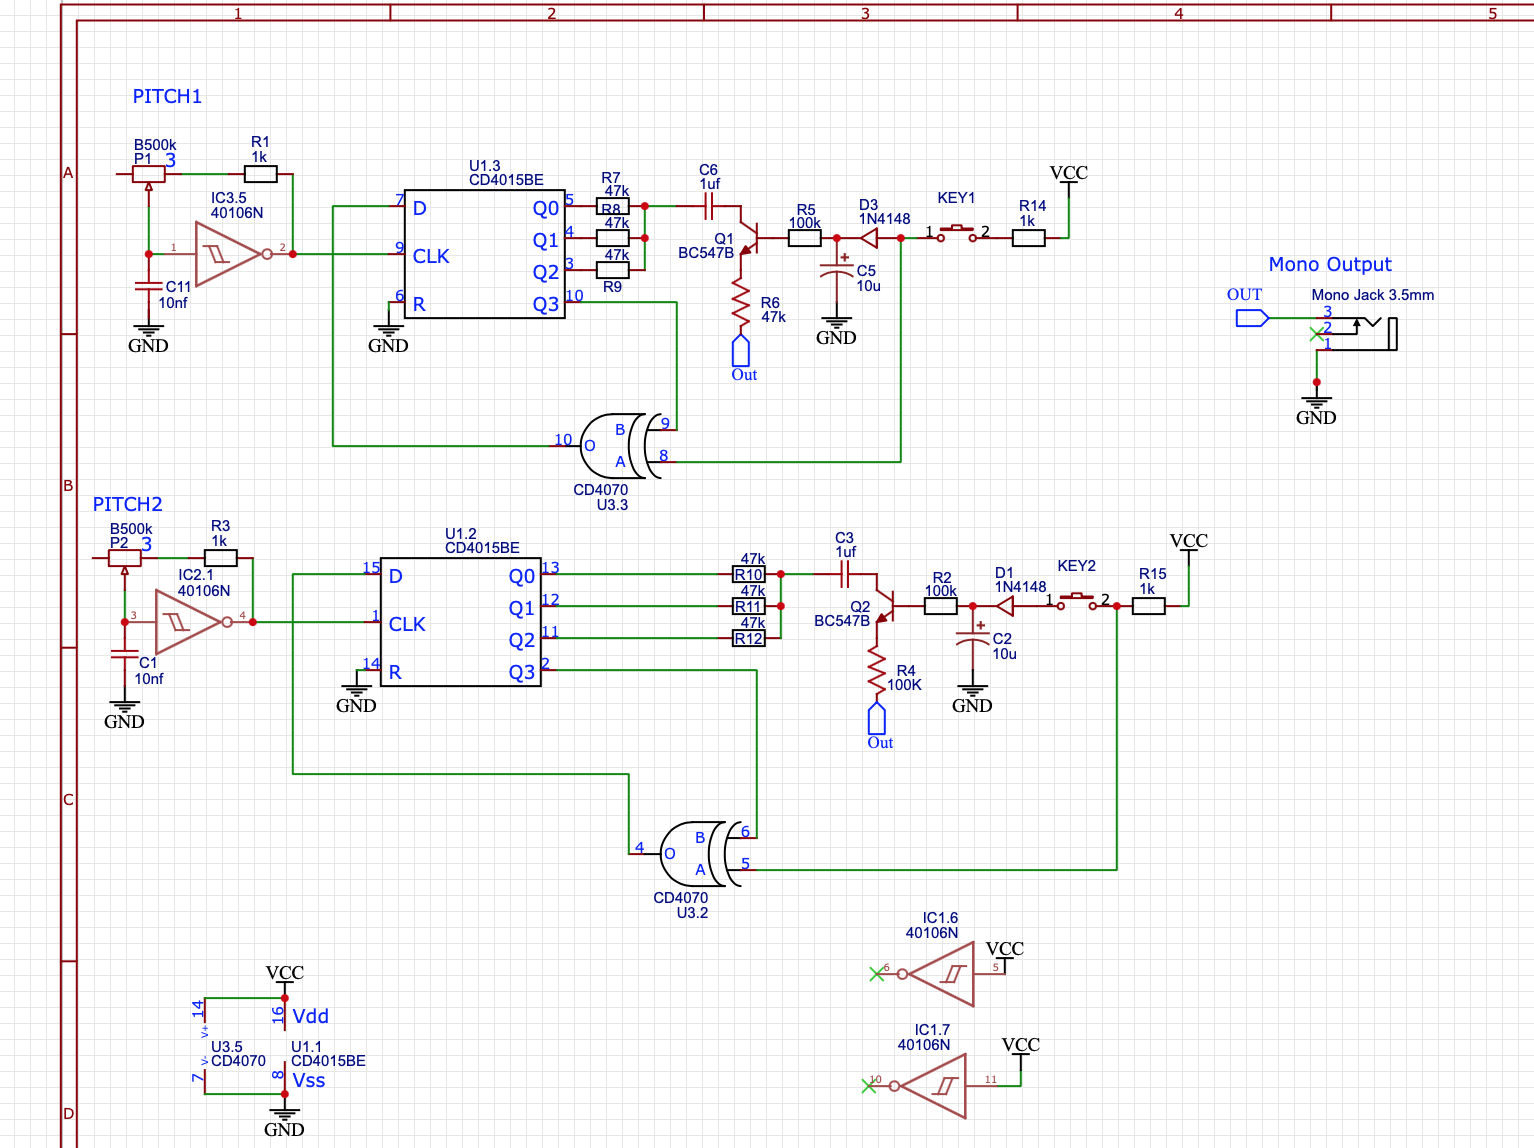Image resolution: width=1534 pixels, height=1148 pixels.
Task: Click the Q1 BC547B transistor symbol
Action: [750, 236]
